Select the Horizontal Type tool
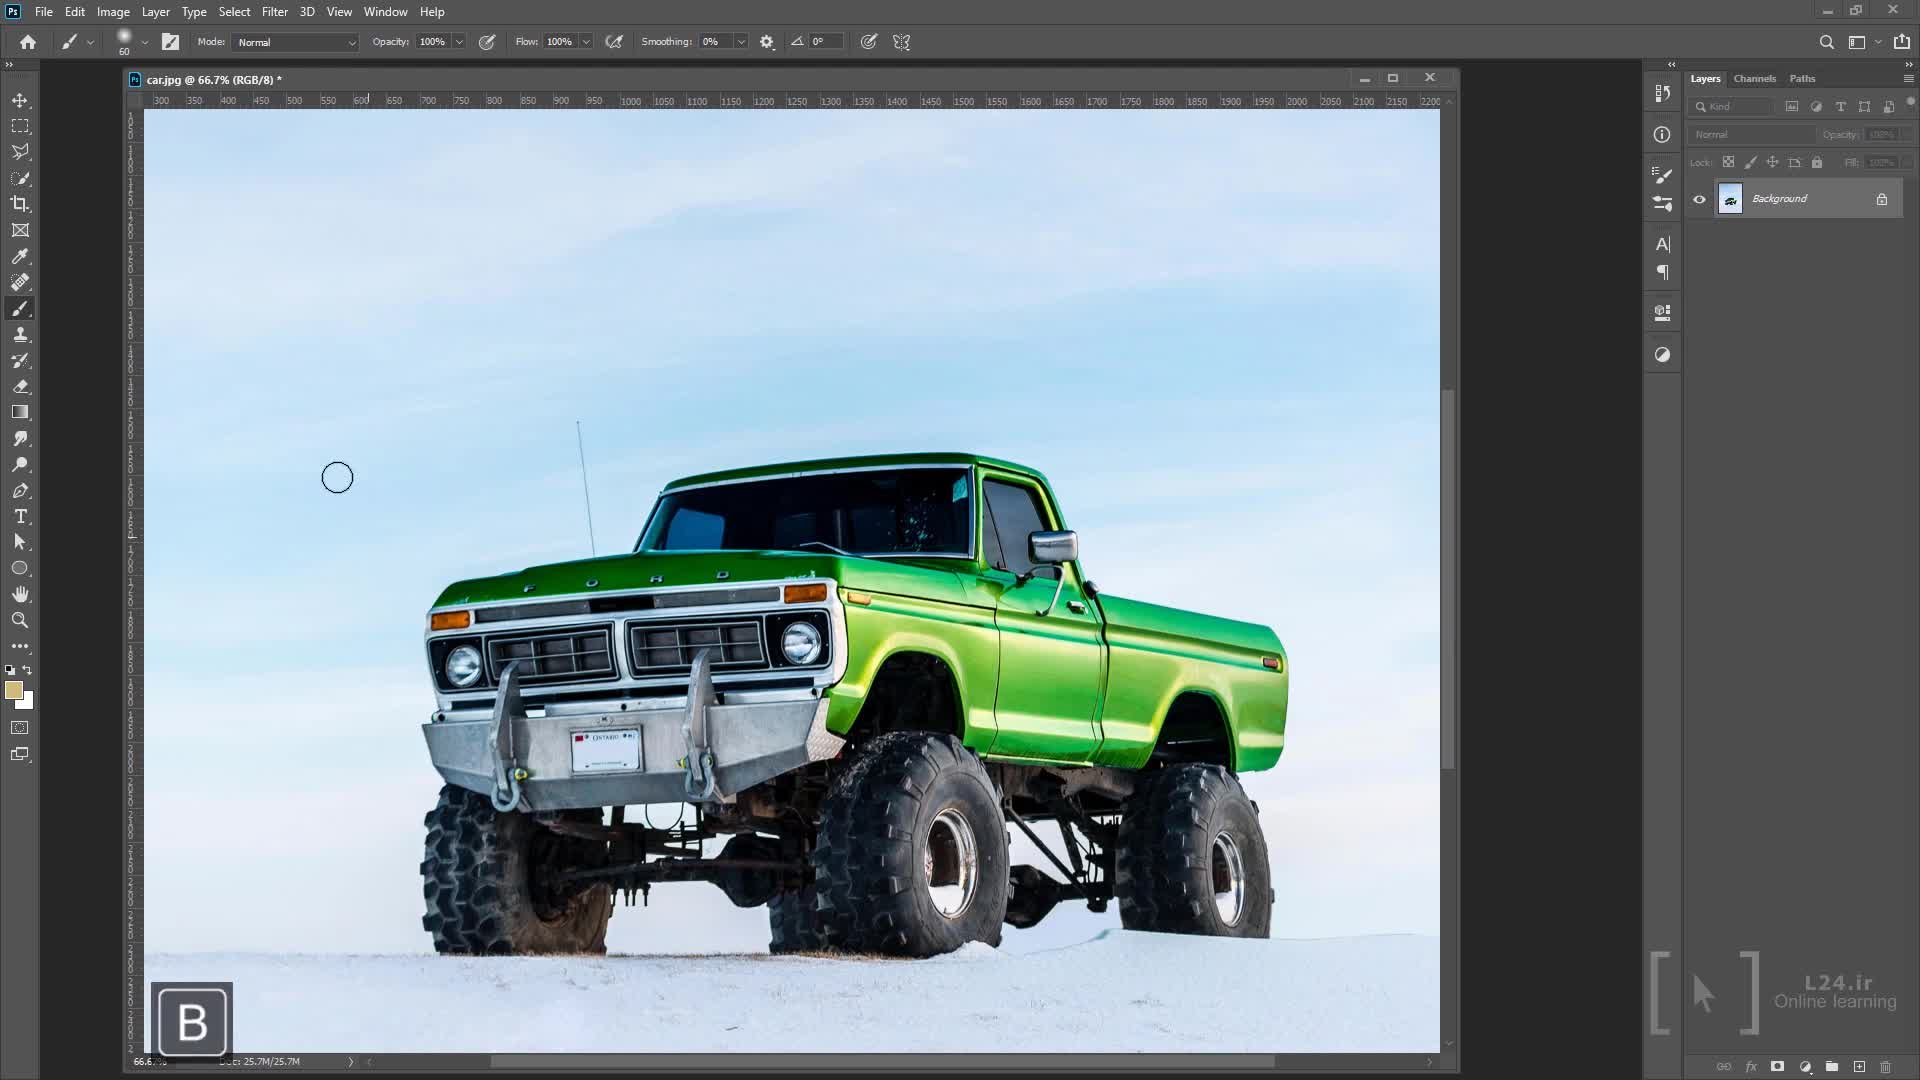Viewport: 1920px width, 1080px height. [20, 517]
